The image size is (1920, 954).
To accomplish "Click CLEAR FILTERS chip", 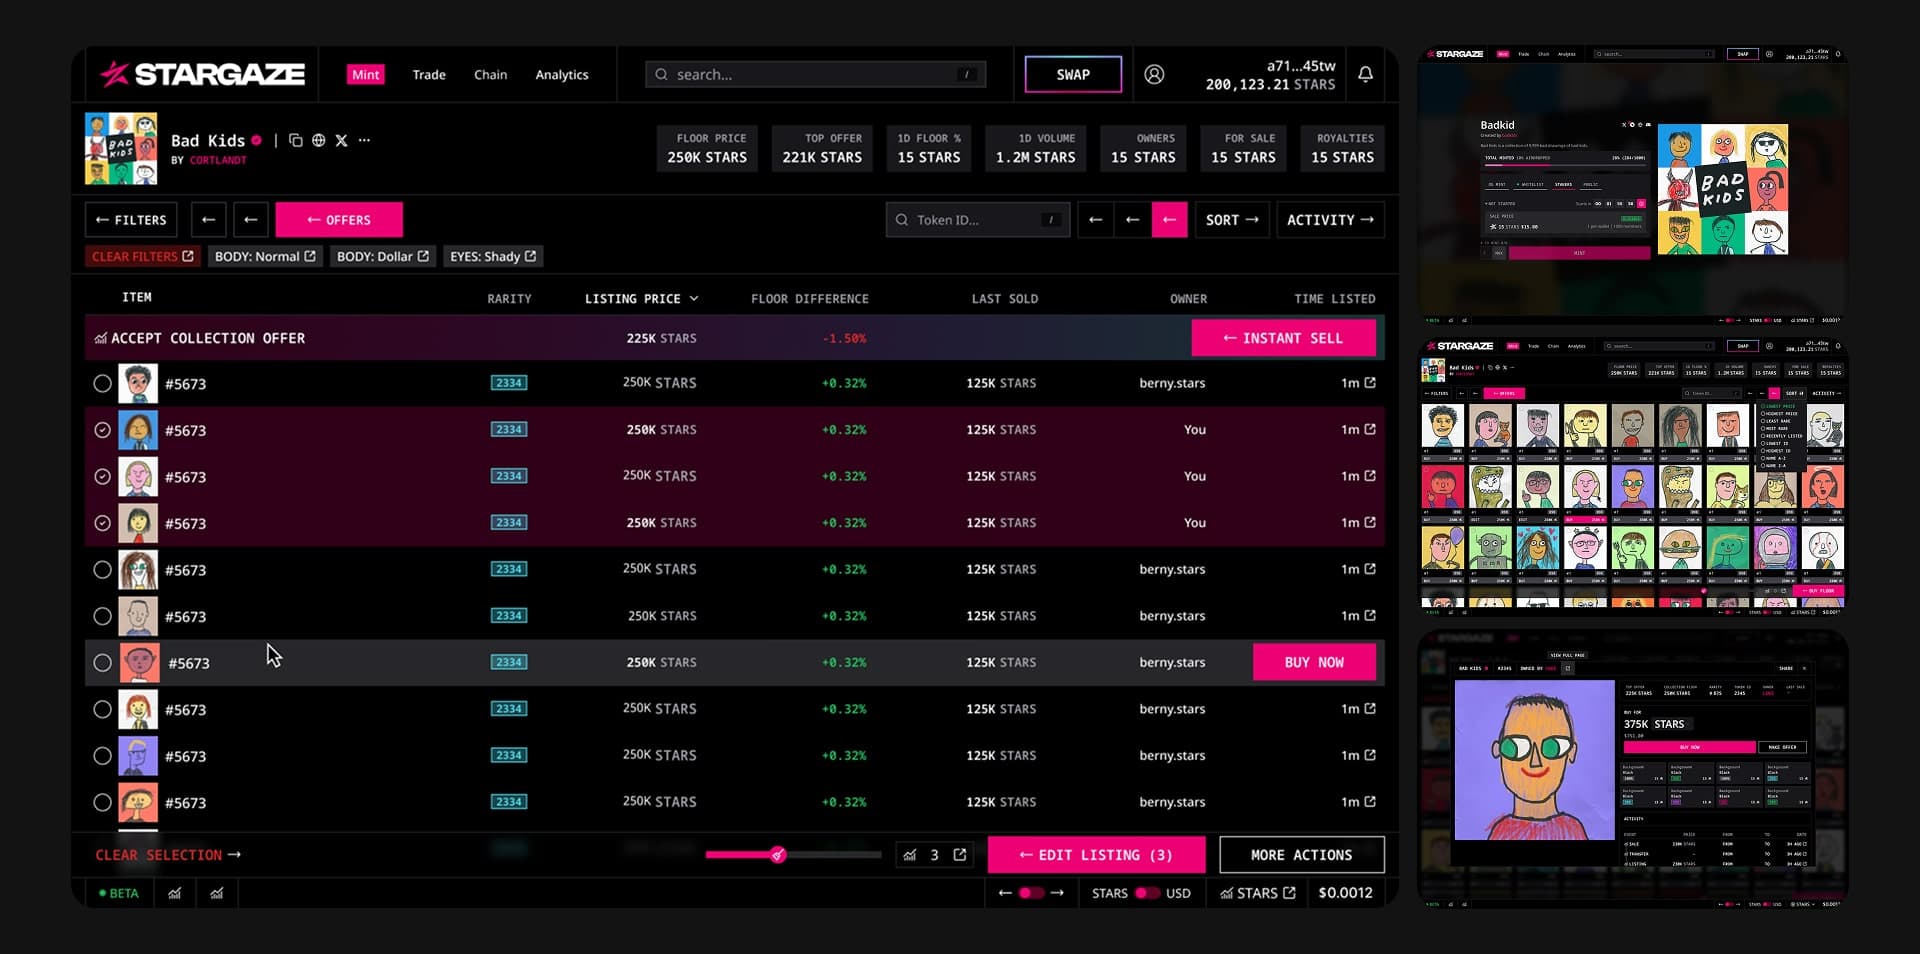I will click(143, 257).
